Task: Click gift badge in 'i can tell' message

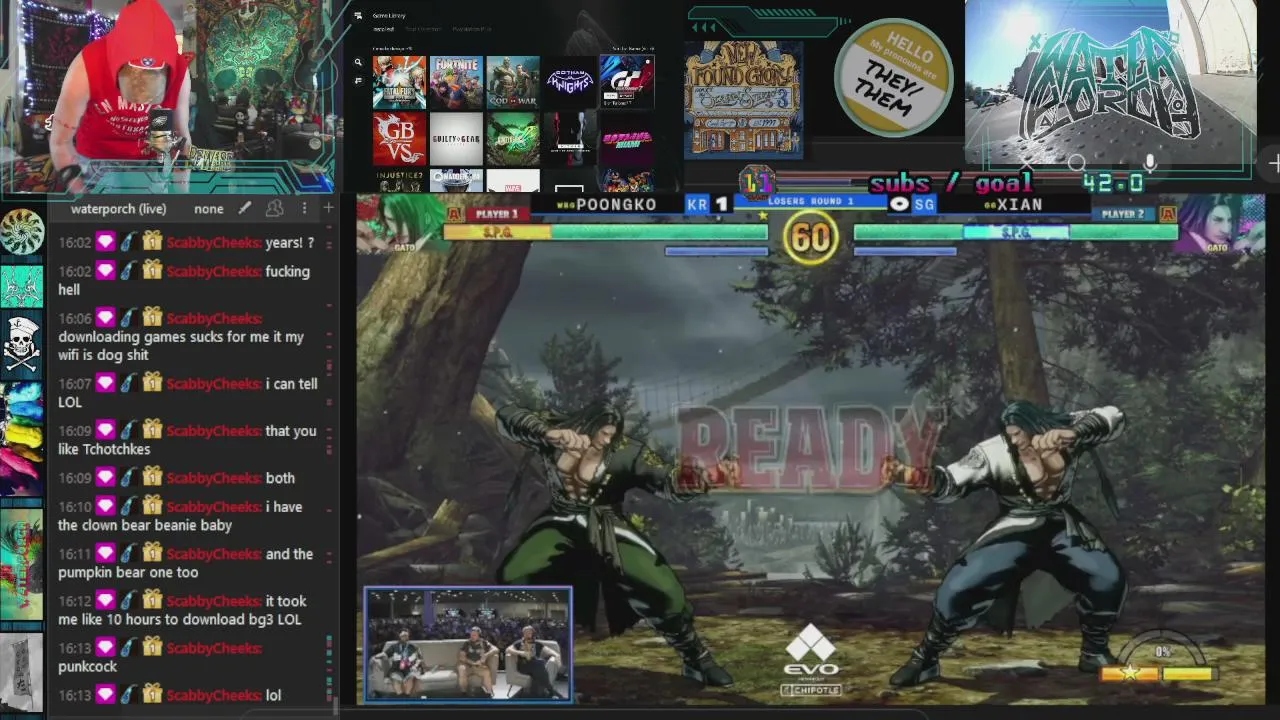Action: point(151,383)
